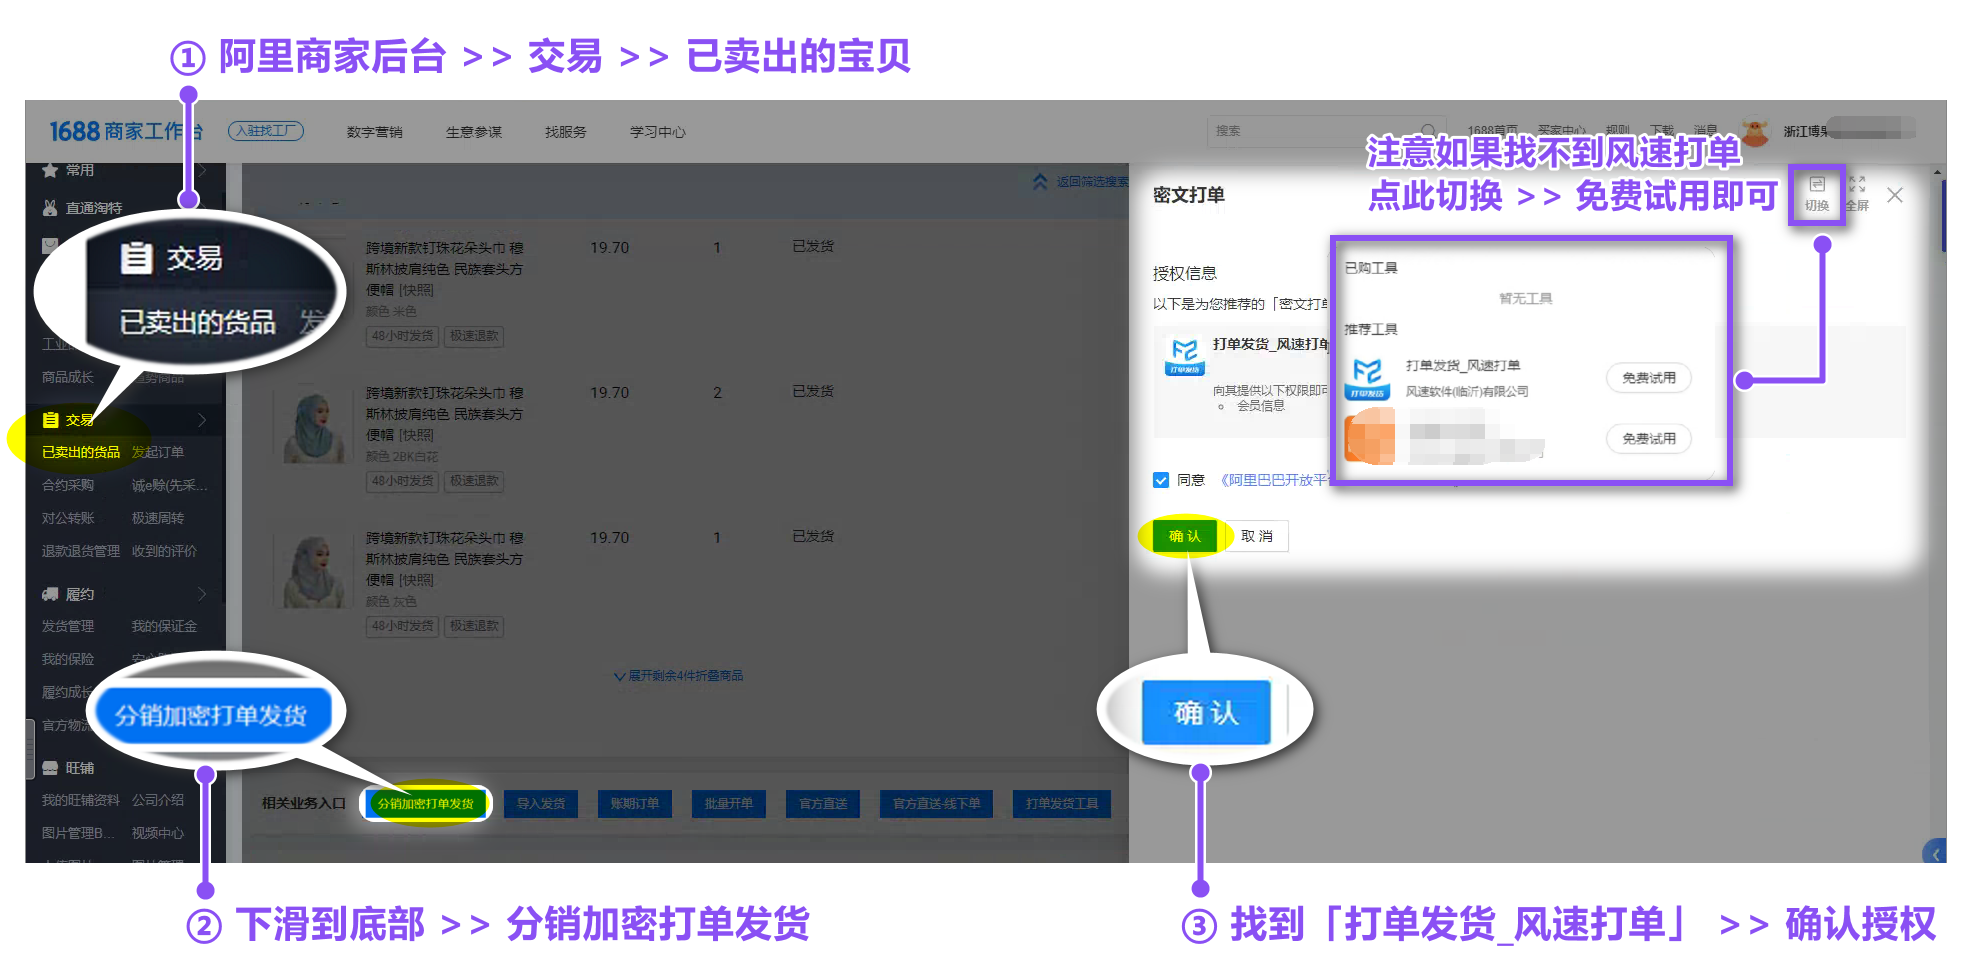Open 发货管理 in the sidebar
This screenshot has height=963, width=1972.
(x=68, y=626)
